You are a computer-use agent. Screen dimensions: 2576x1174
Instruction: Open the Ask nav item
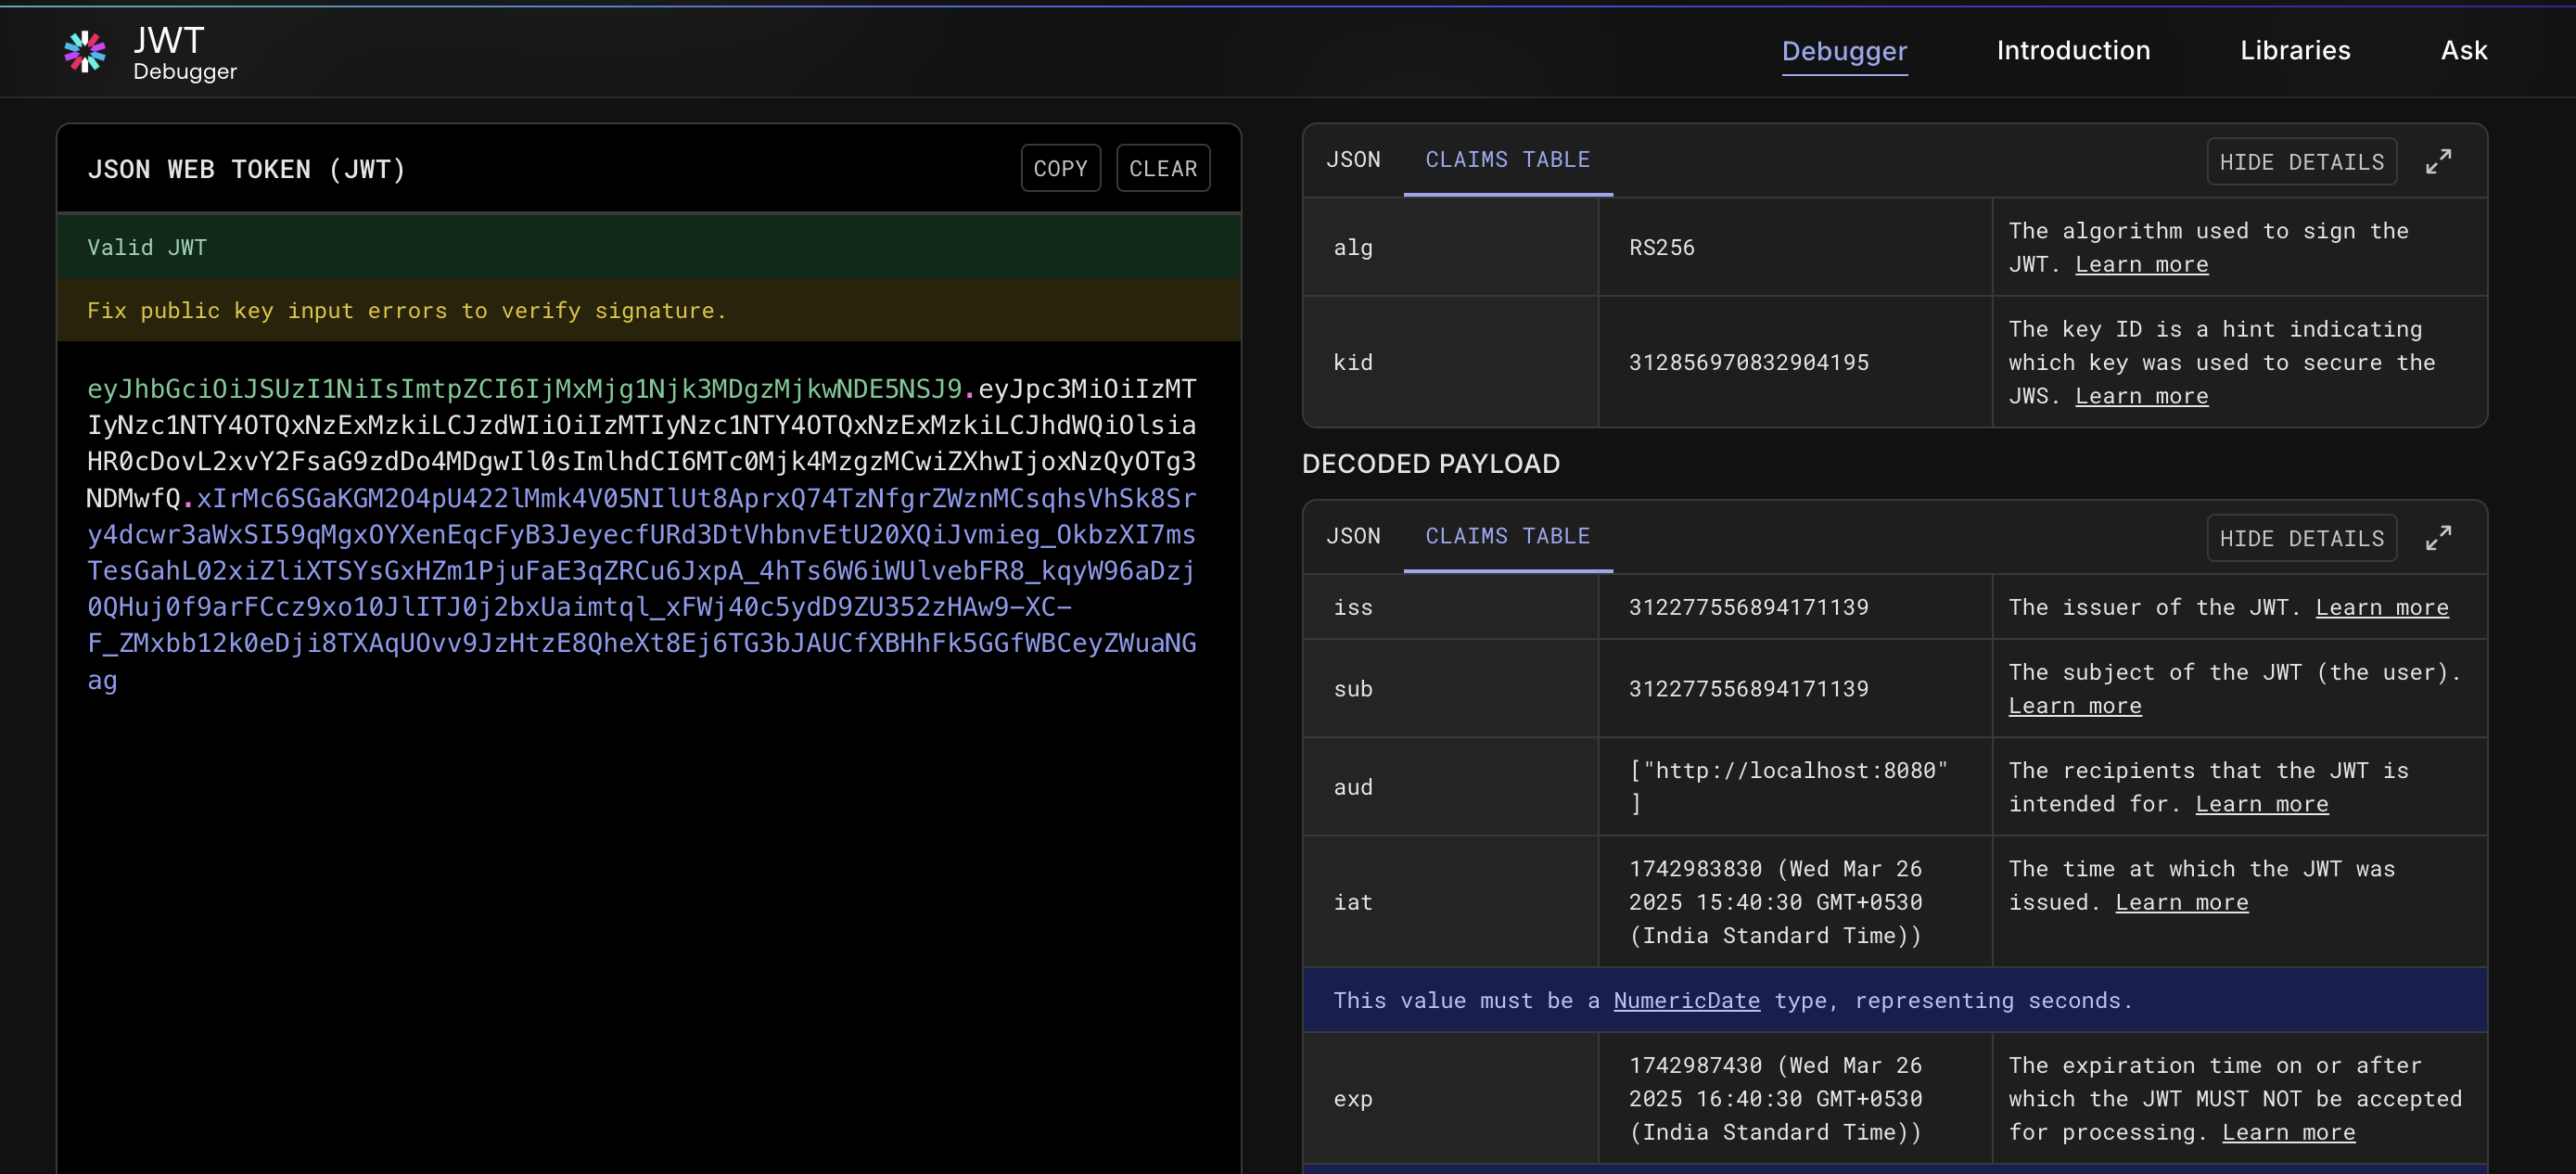[x=2463, y=50]
